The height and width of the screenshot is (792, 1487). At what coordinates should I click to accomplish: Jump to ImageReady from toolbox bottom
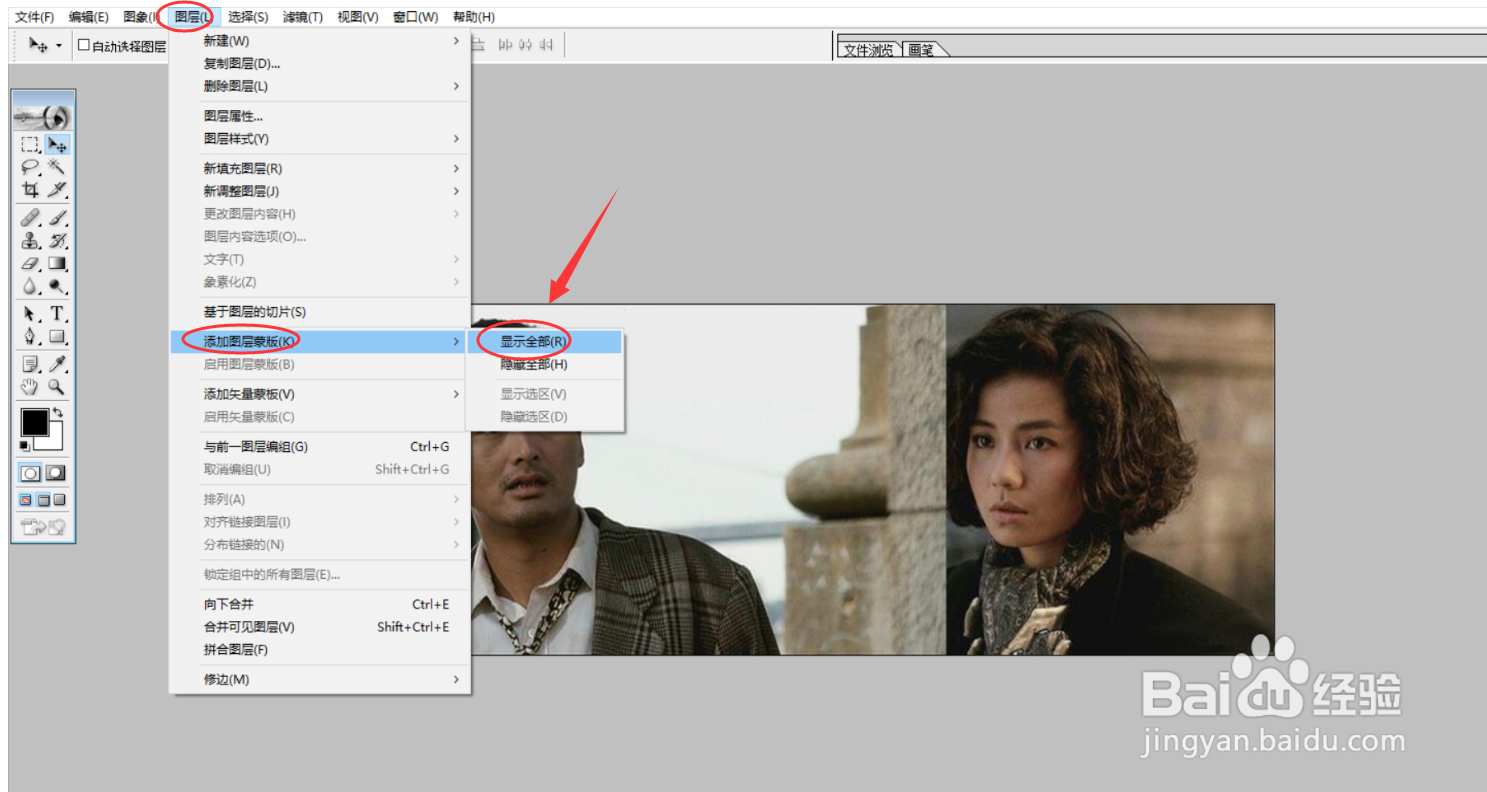pyautogui.click(x=43, y=527)
